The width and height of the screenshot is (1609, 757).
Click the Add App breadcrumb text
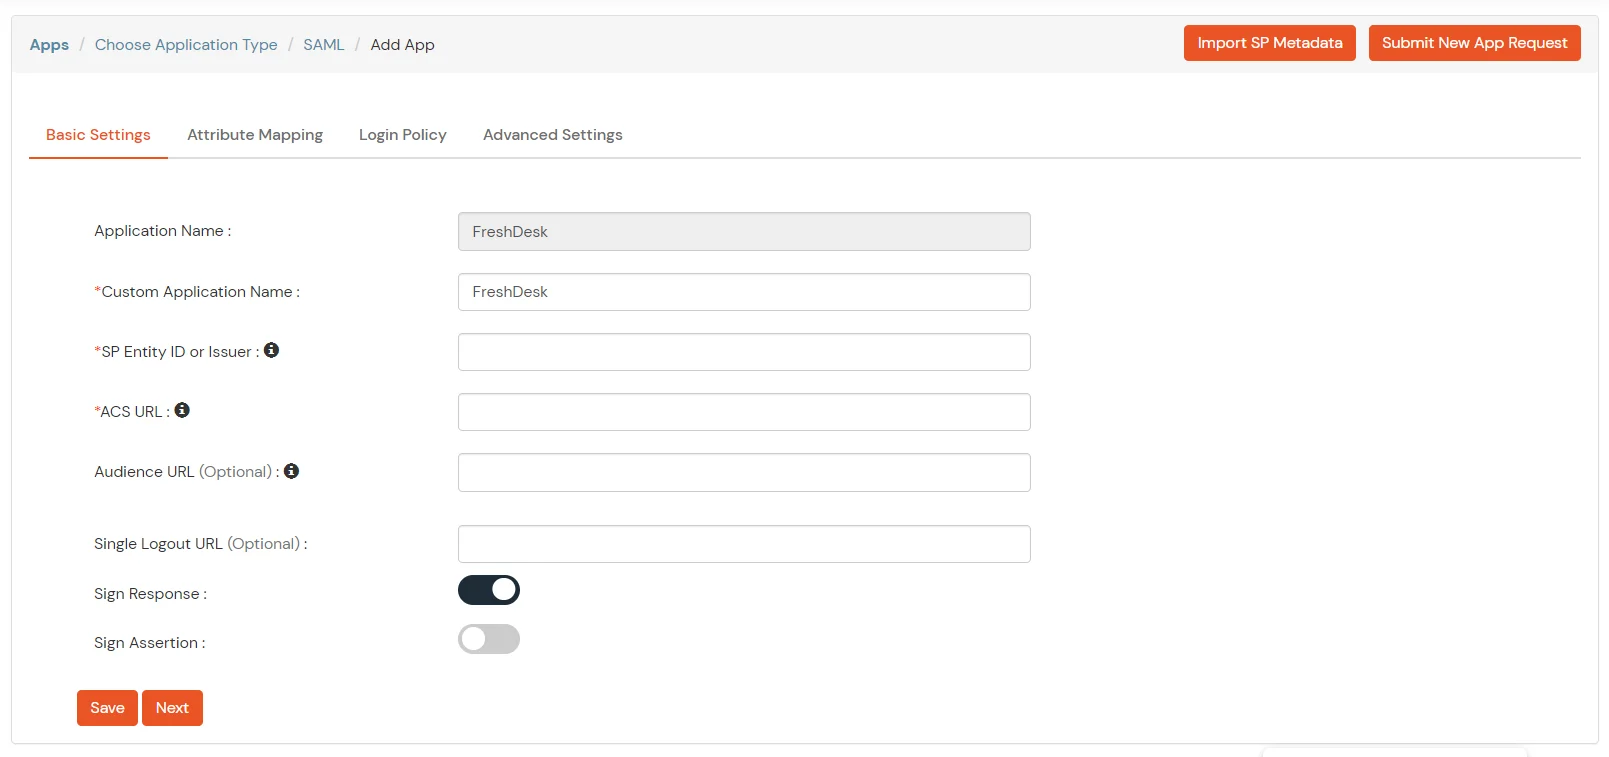click(402, 45)
